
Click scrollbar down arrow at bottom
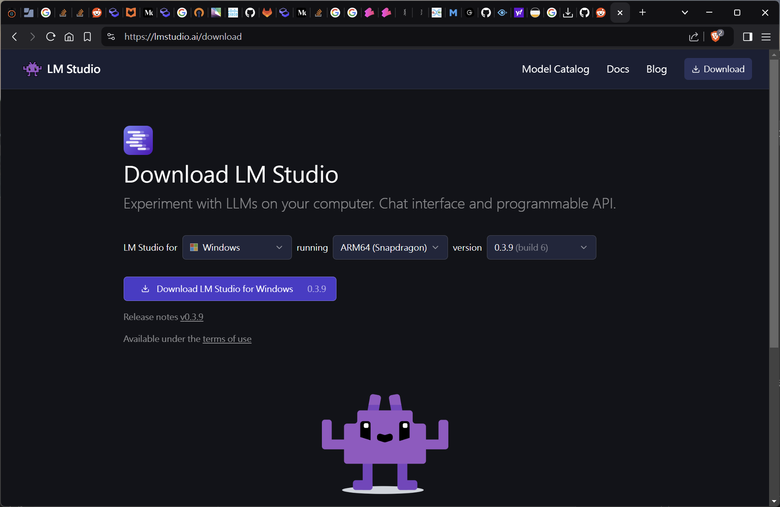(x=774, y=502)
